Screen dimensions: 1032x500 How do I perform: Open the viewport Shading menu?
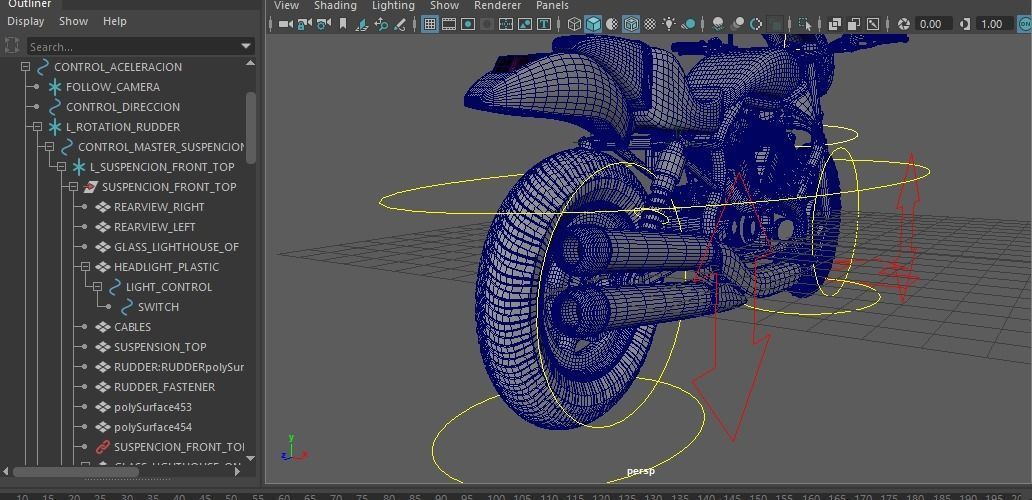335,5
